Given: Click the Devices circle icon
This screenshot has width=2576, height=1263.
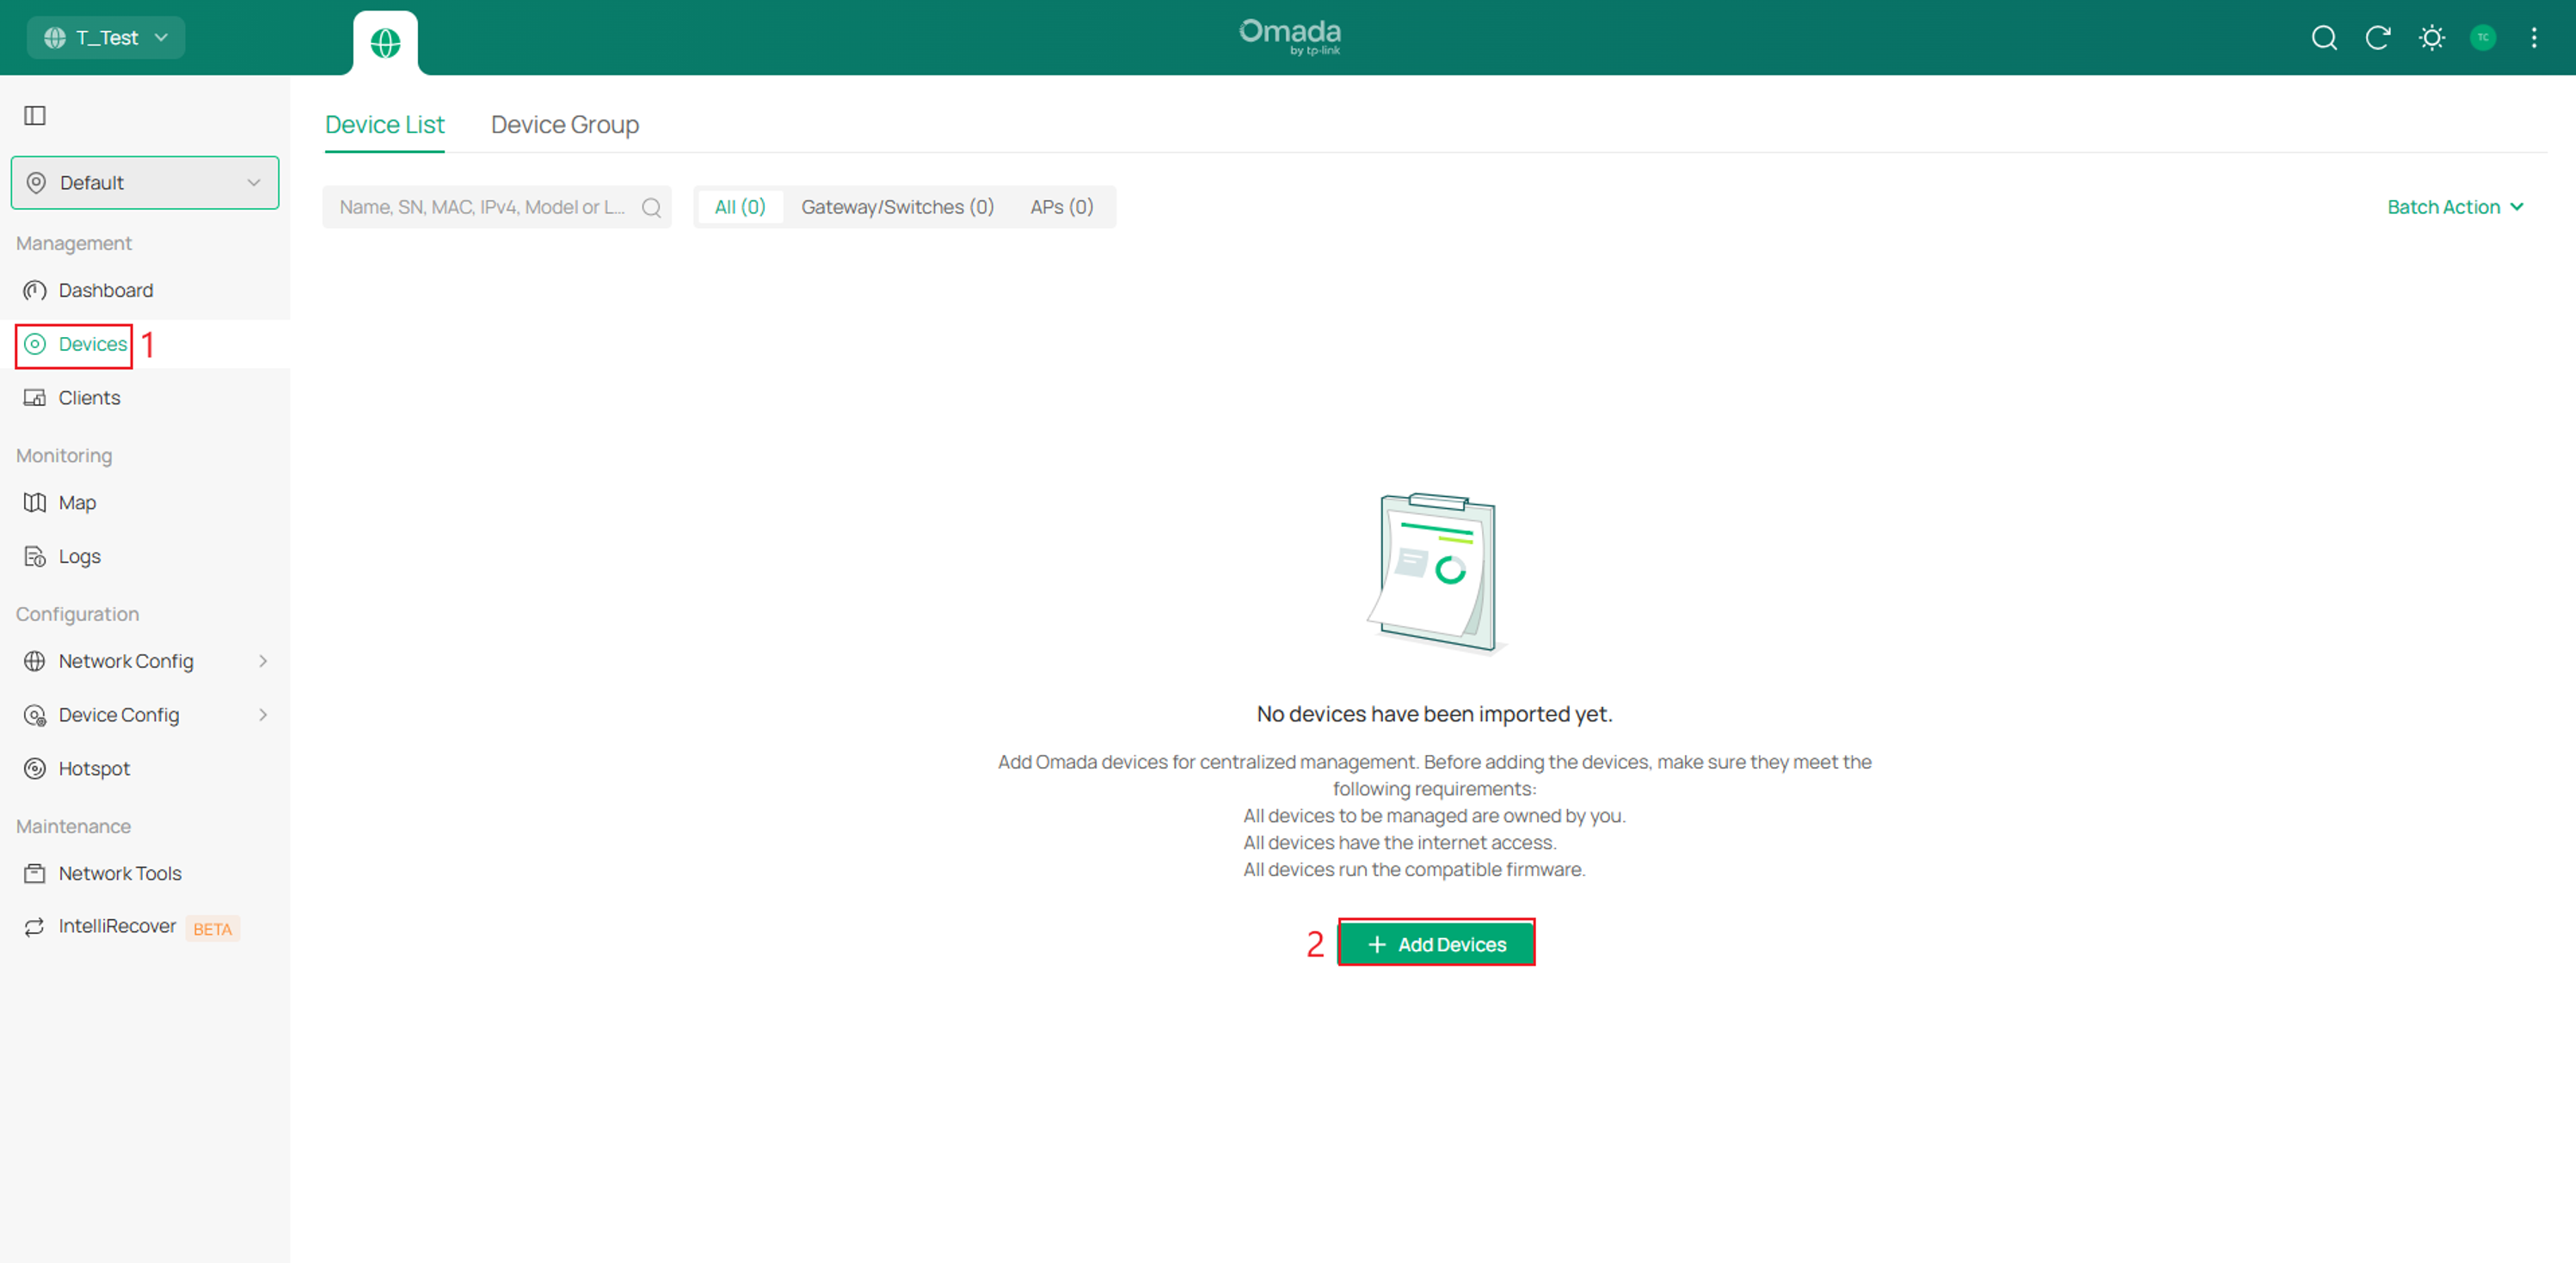Looking at the screenshot, I should coord(35,344).
